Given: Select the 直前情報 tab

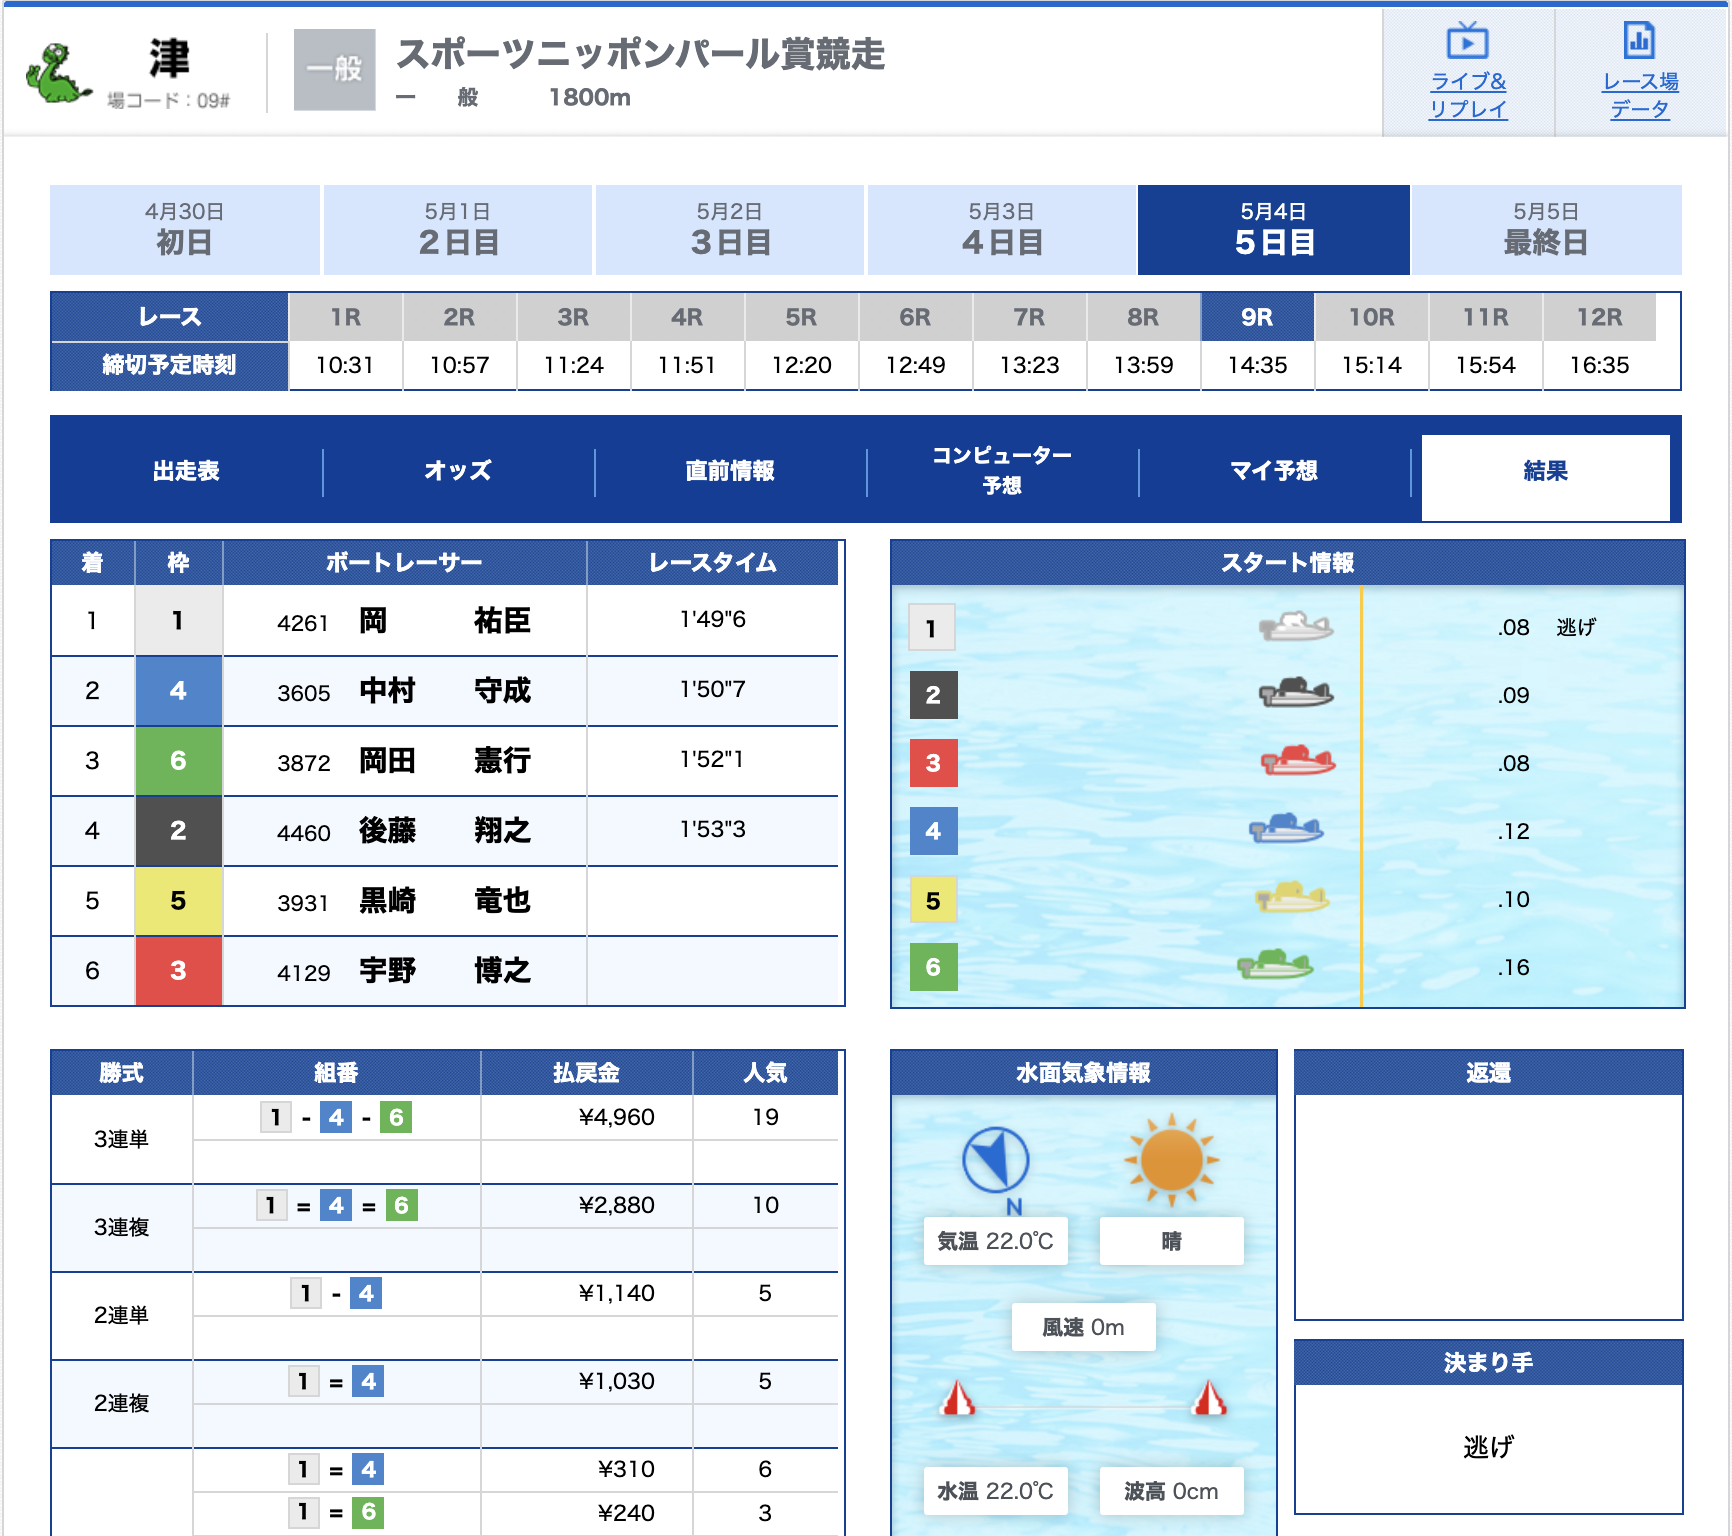Looking at the screenshot, I should [730, 471].
